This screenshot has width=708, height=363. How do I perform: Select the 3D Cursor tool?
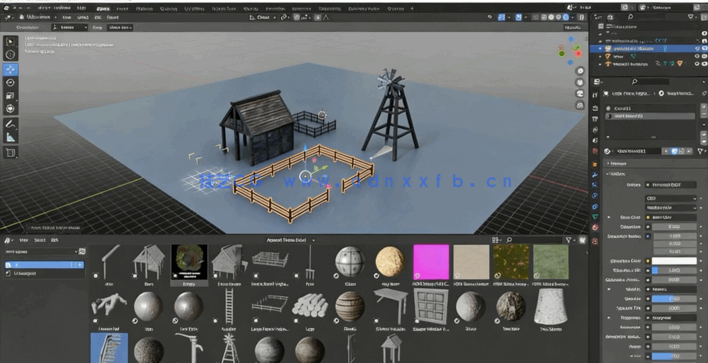click(x=11, y=55)
